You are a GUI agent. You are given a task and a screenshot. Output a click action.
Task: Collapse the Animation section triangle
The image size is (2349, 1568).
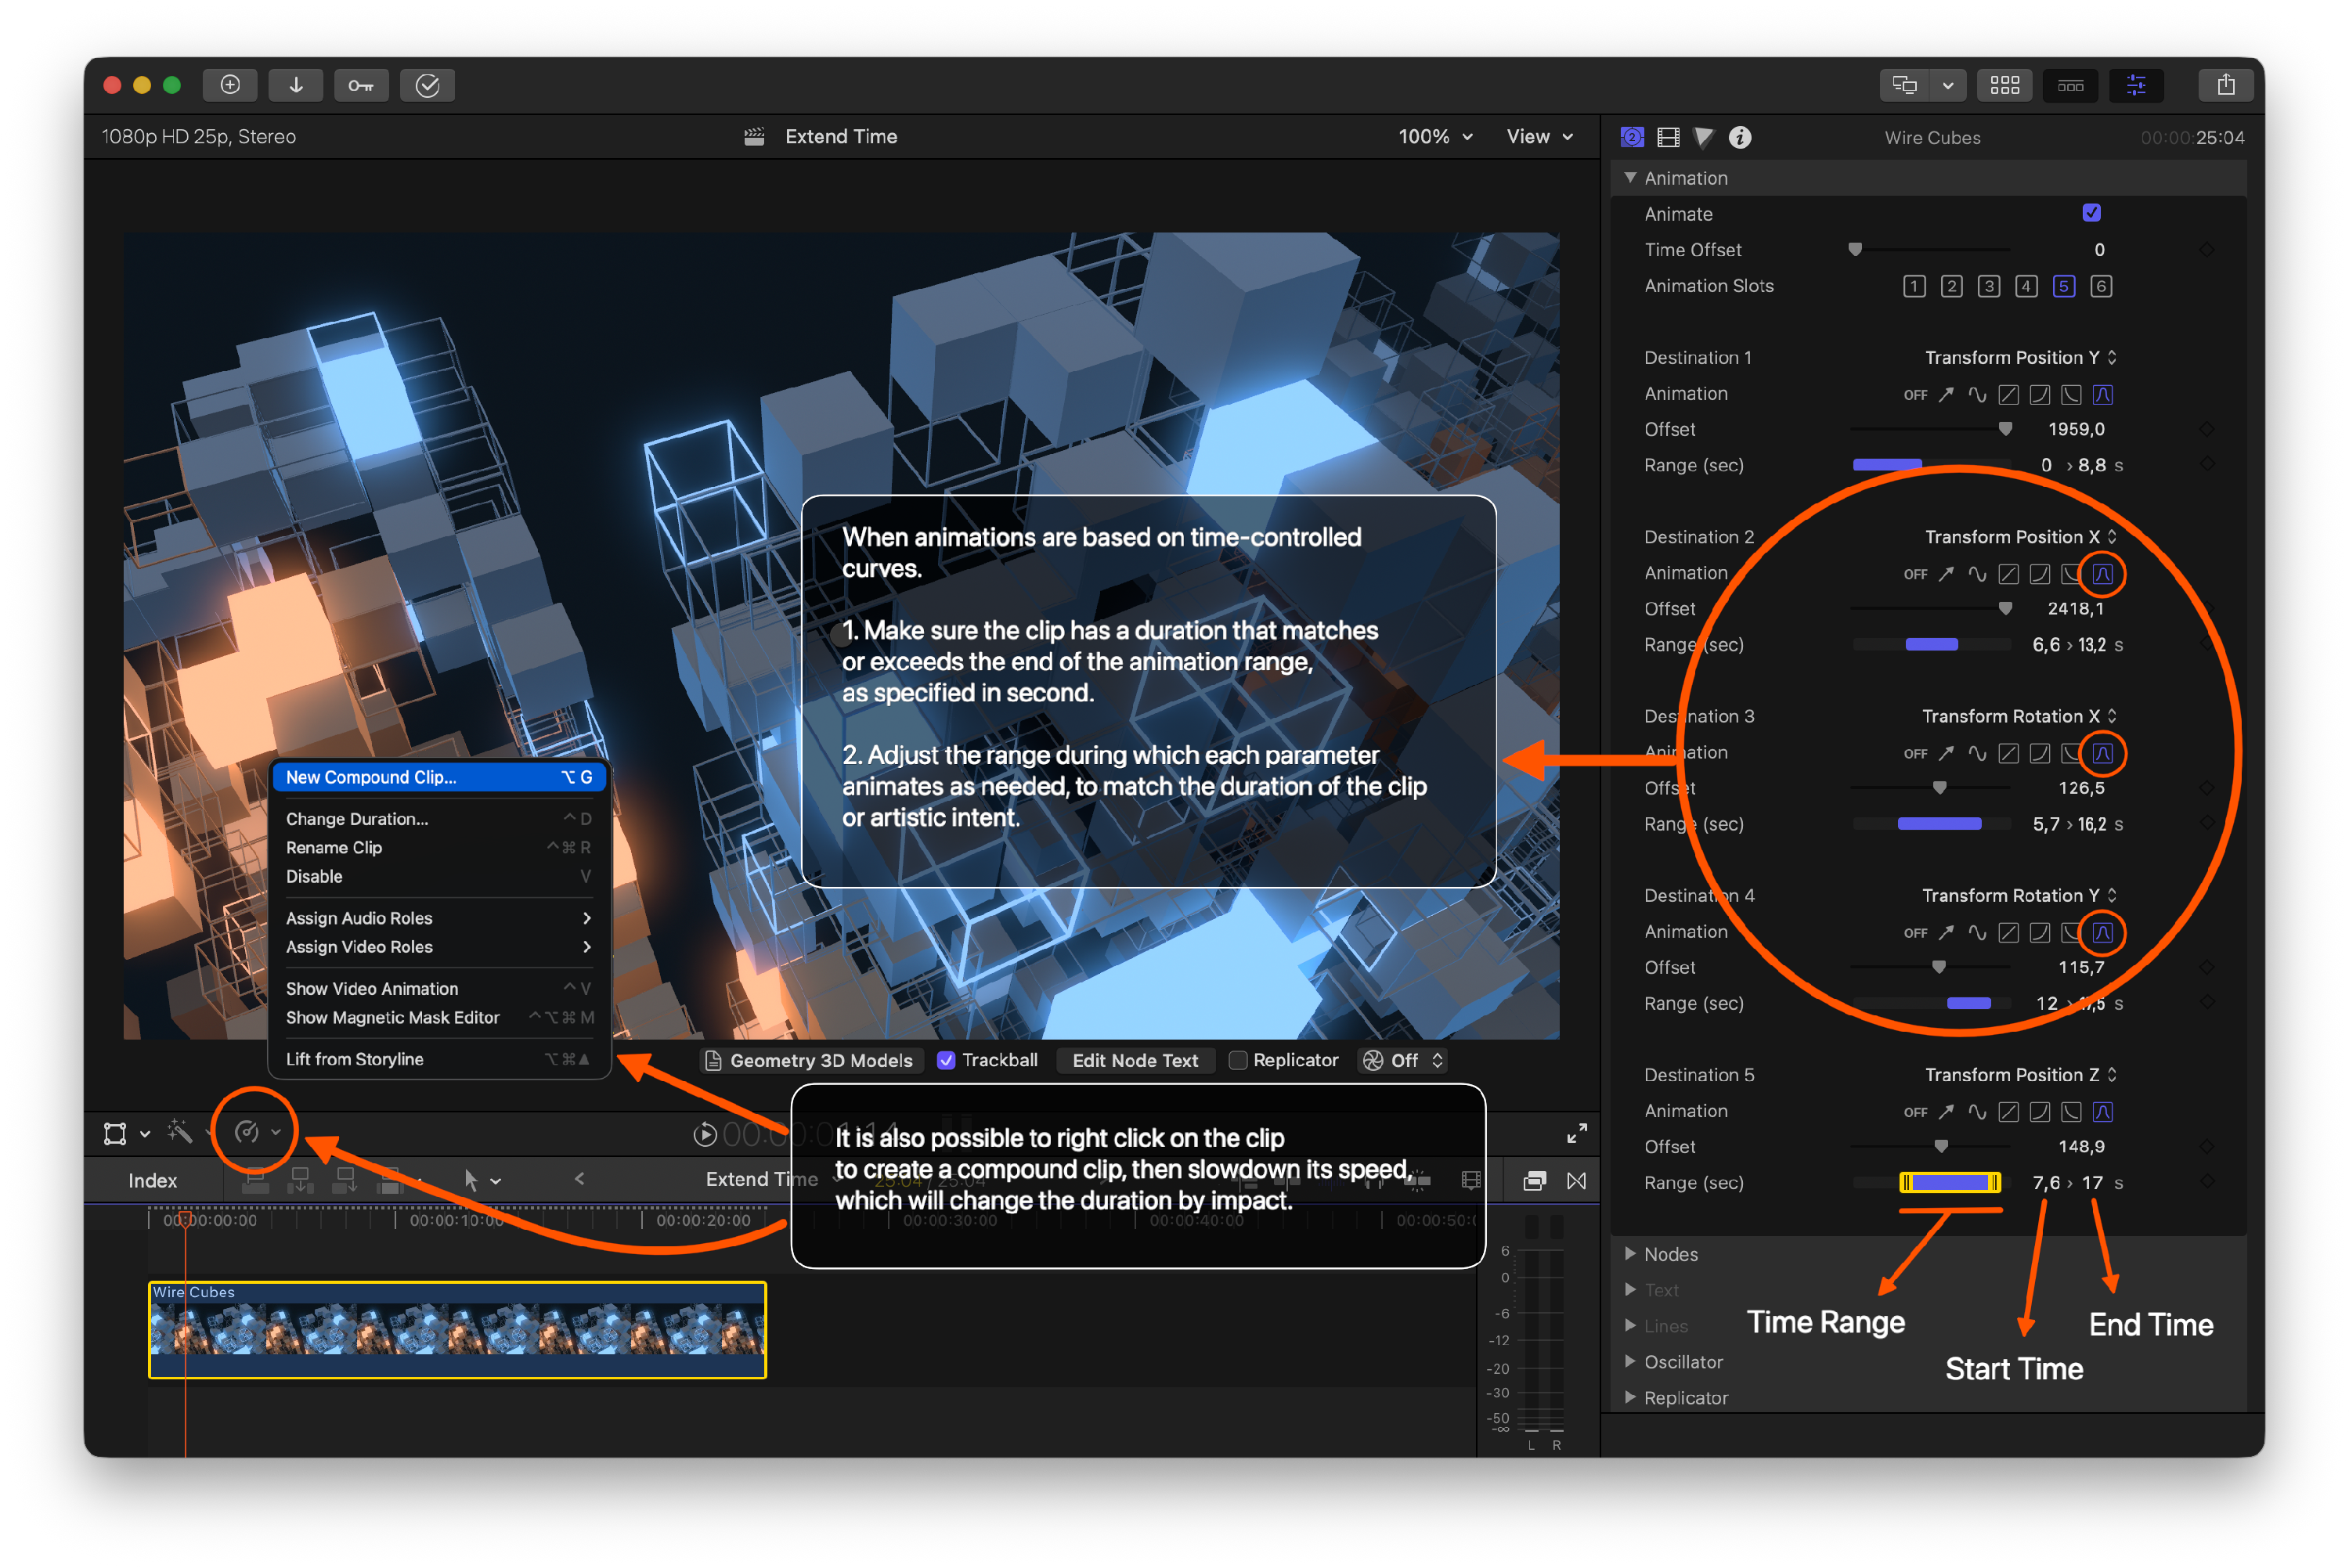pos(1630,178)
